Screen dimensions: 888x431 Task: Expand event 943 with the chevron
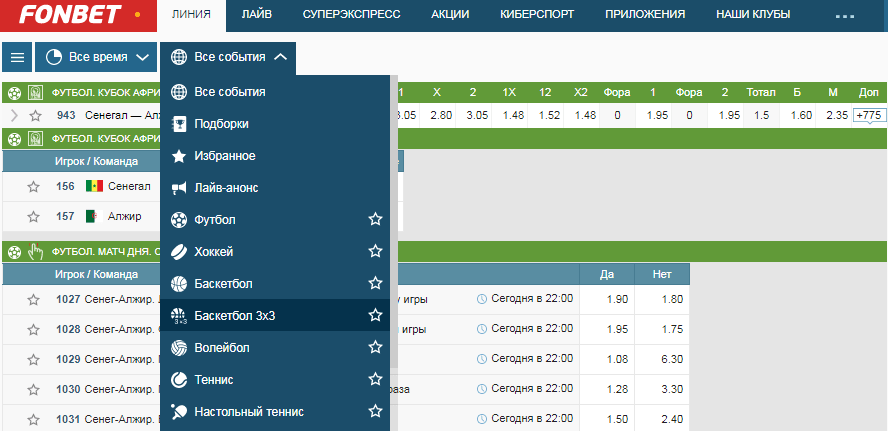[15, 116]
